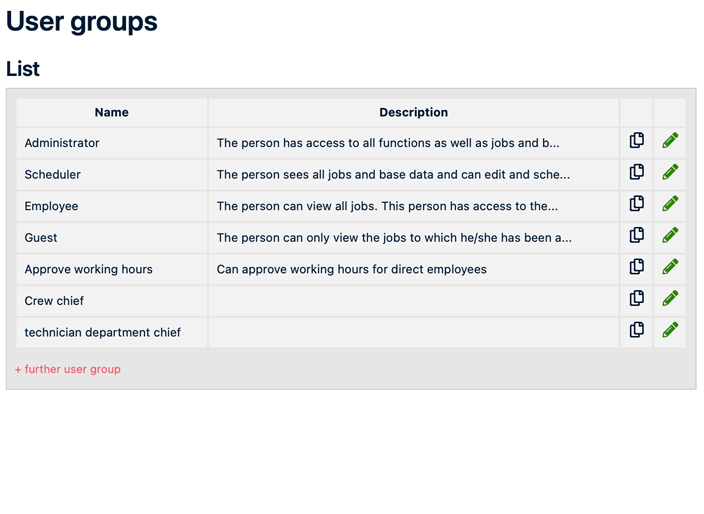Edit the Approve working hours group
The image size is (704, 514).
coord(670,268)
